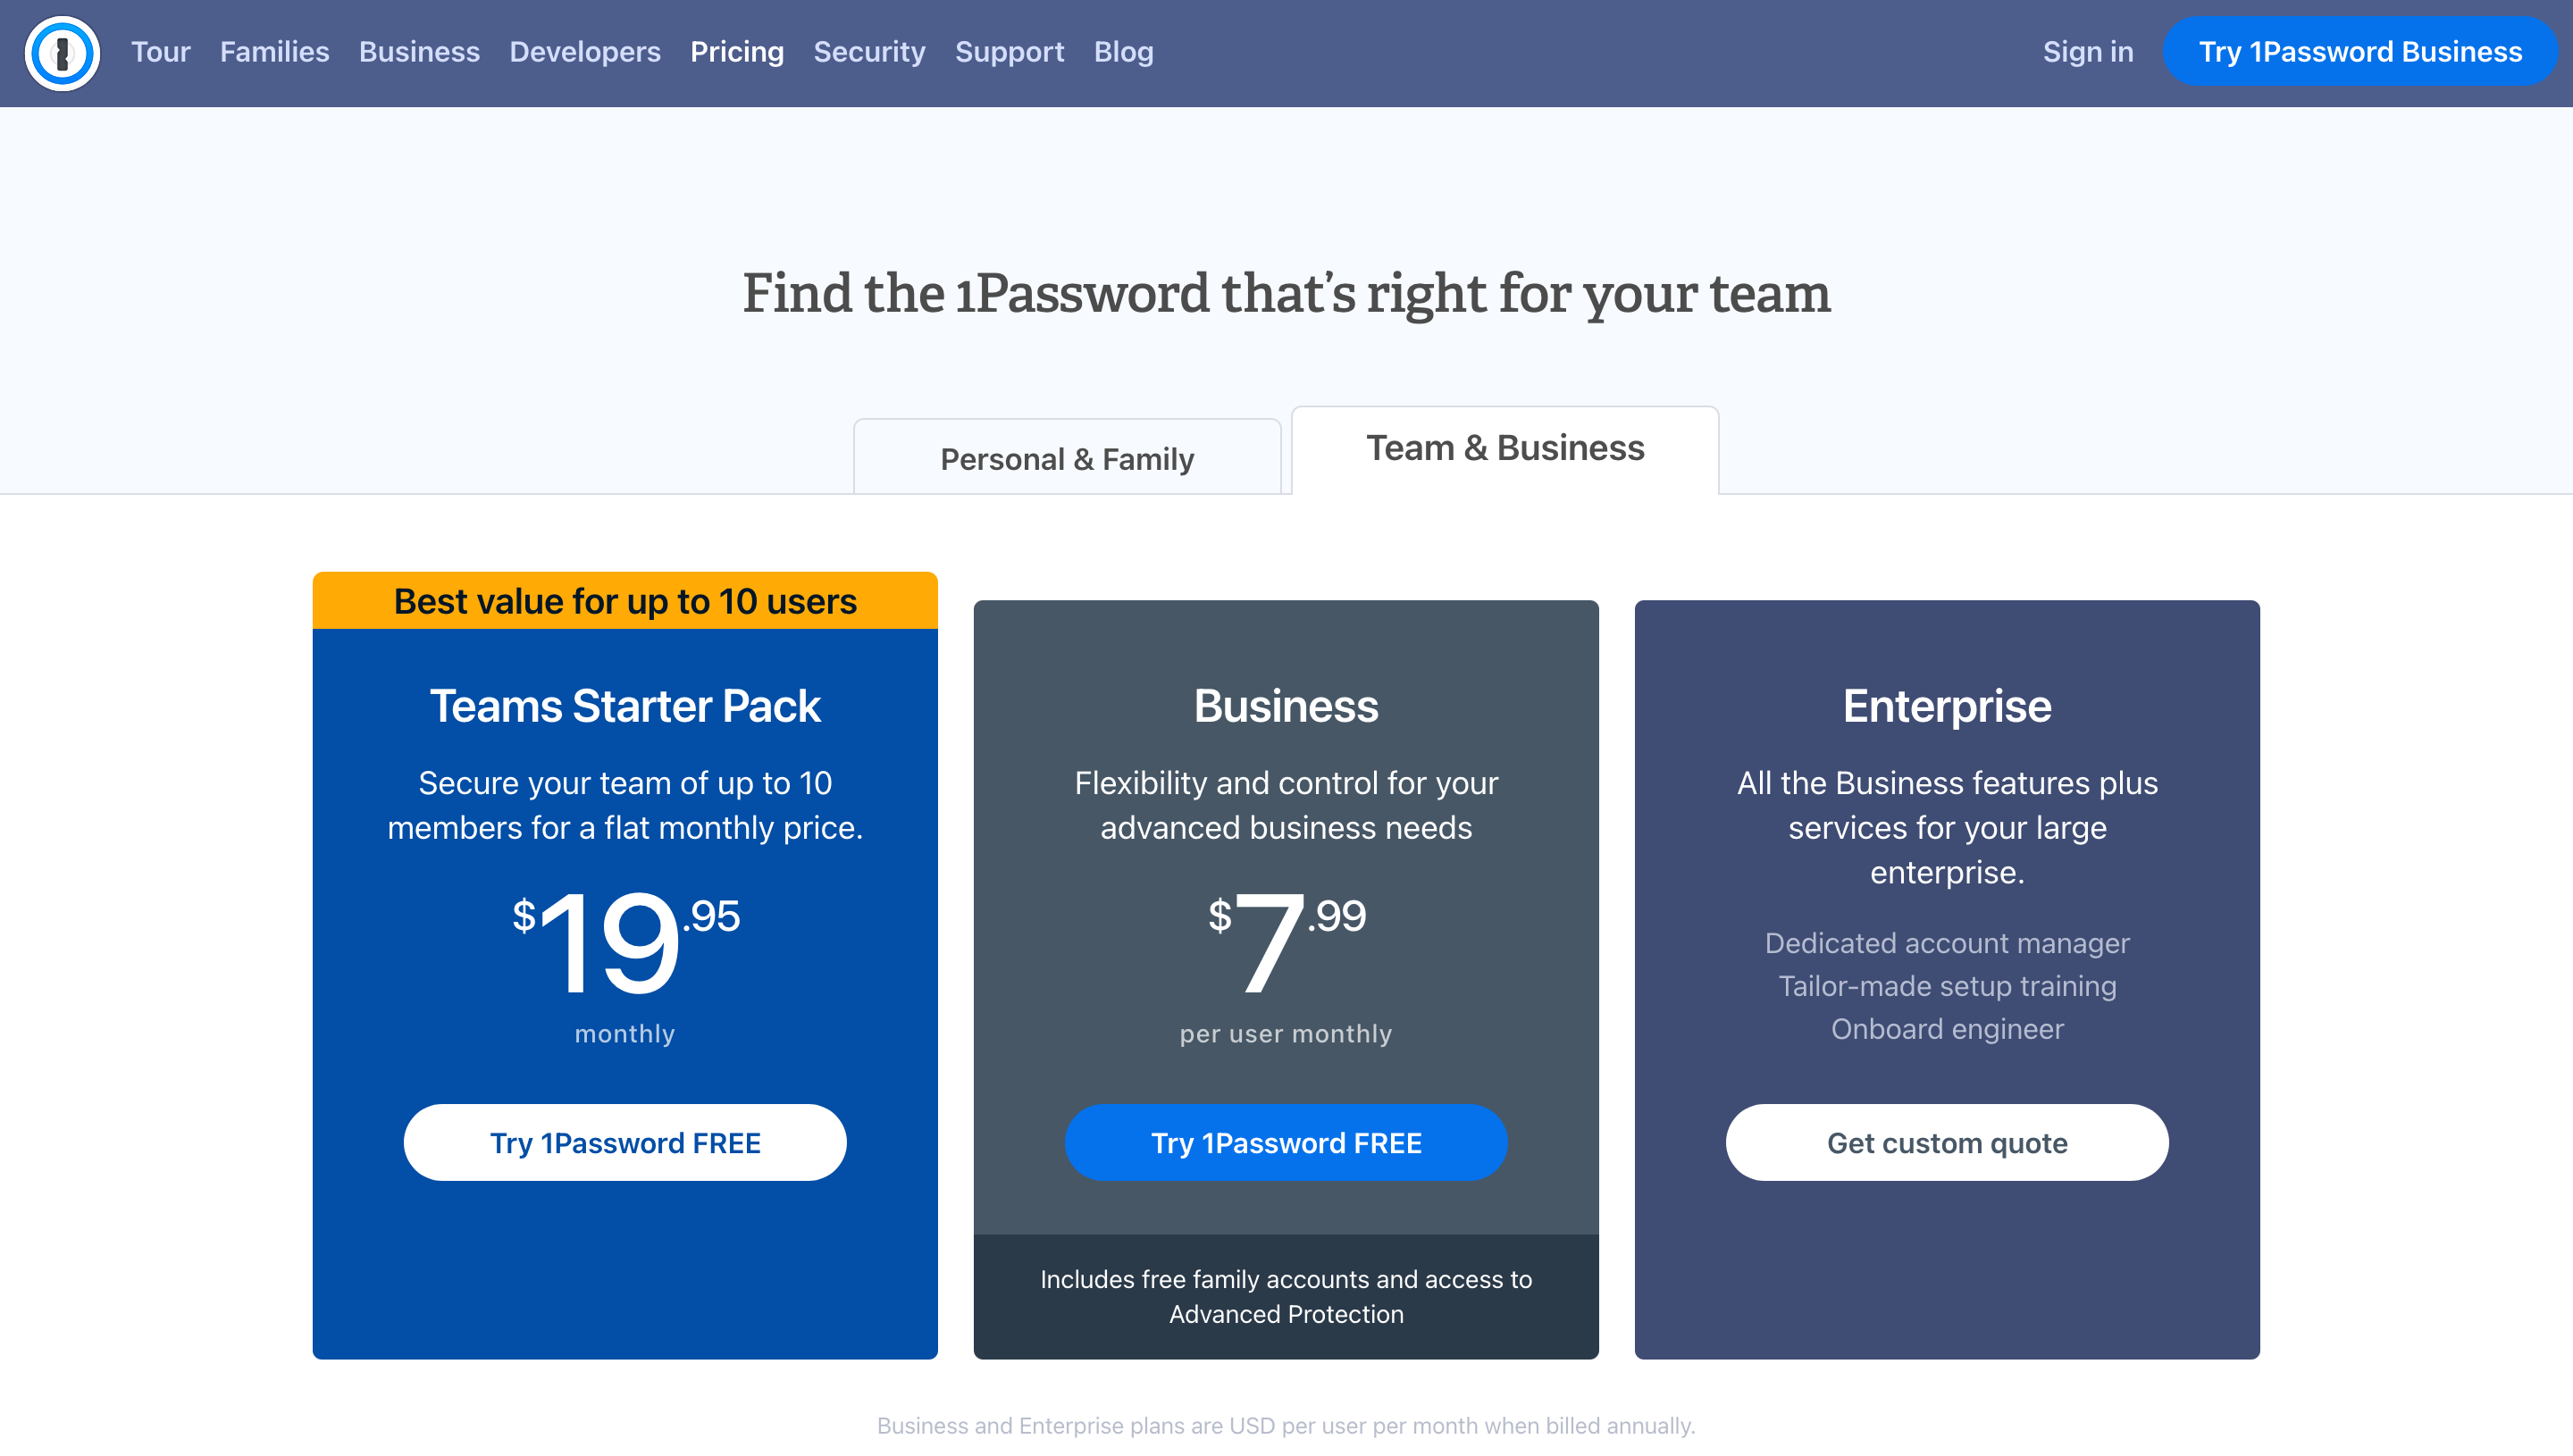The width and height of the screenshot is (2573, 1456).
Task: Get custom quote for Enterprise
Action: pos(1947,1142)
